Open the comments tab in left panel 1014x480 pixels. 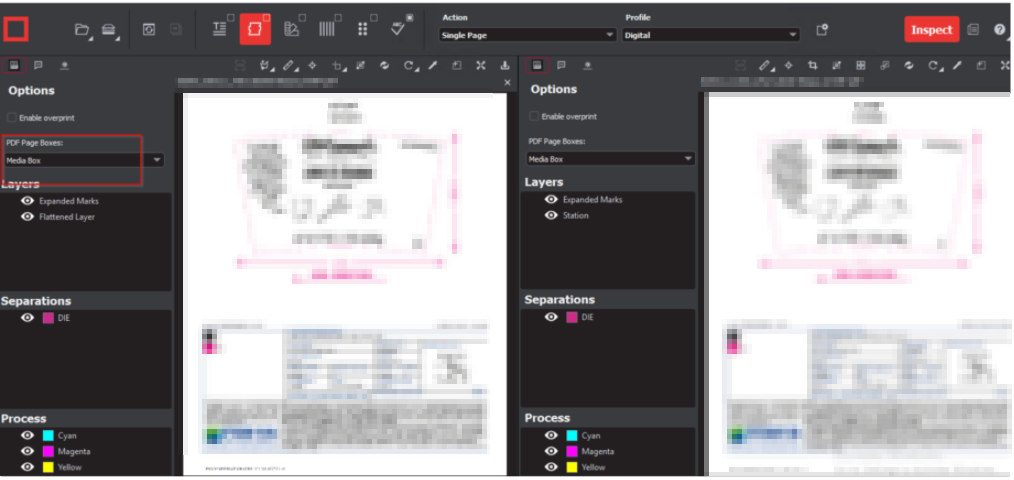click(x=38, y=65)
